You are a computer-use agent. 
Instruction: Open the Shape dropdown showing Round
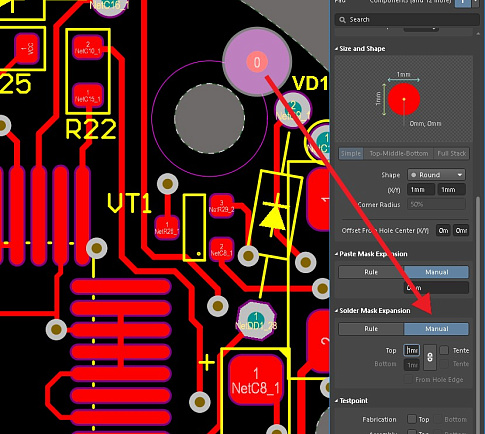tap(436, 175)
